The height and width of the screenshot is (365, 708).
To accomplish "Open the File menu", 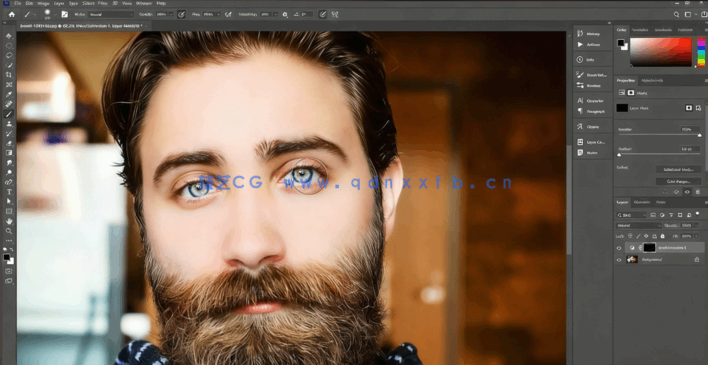I will click(18, 3).
